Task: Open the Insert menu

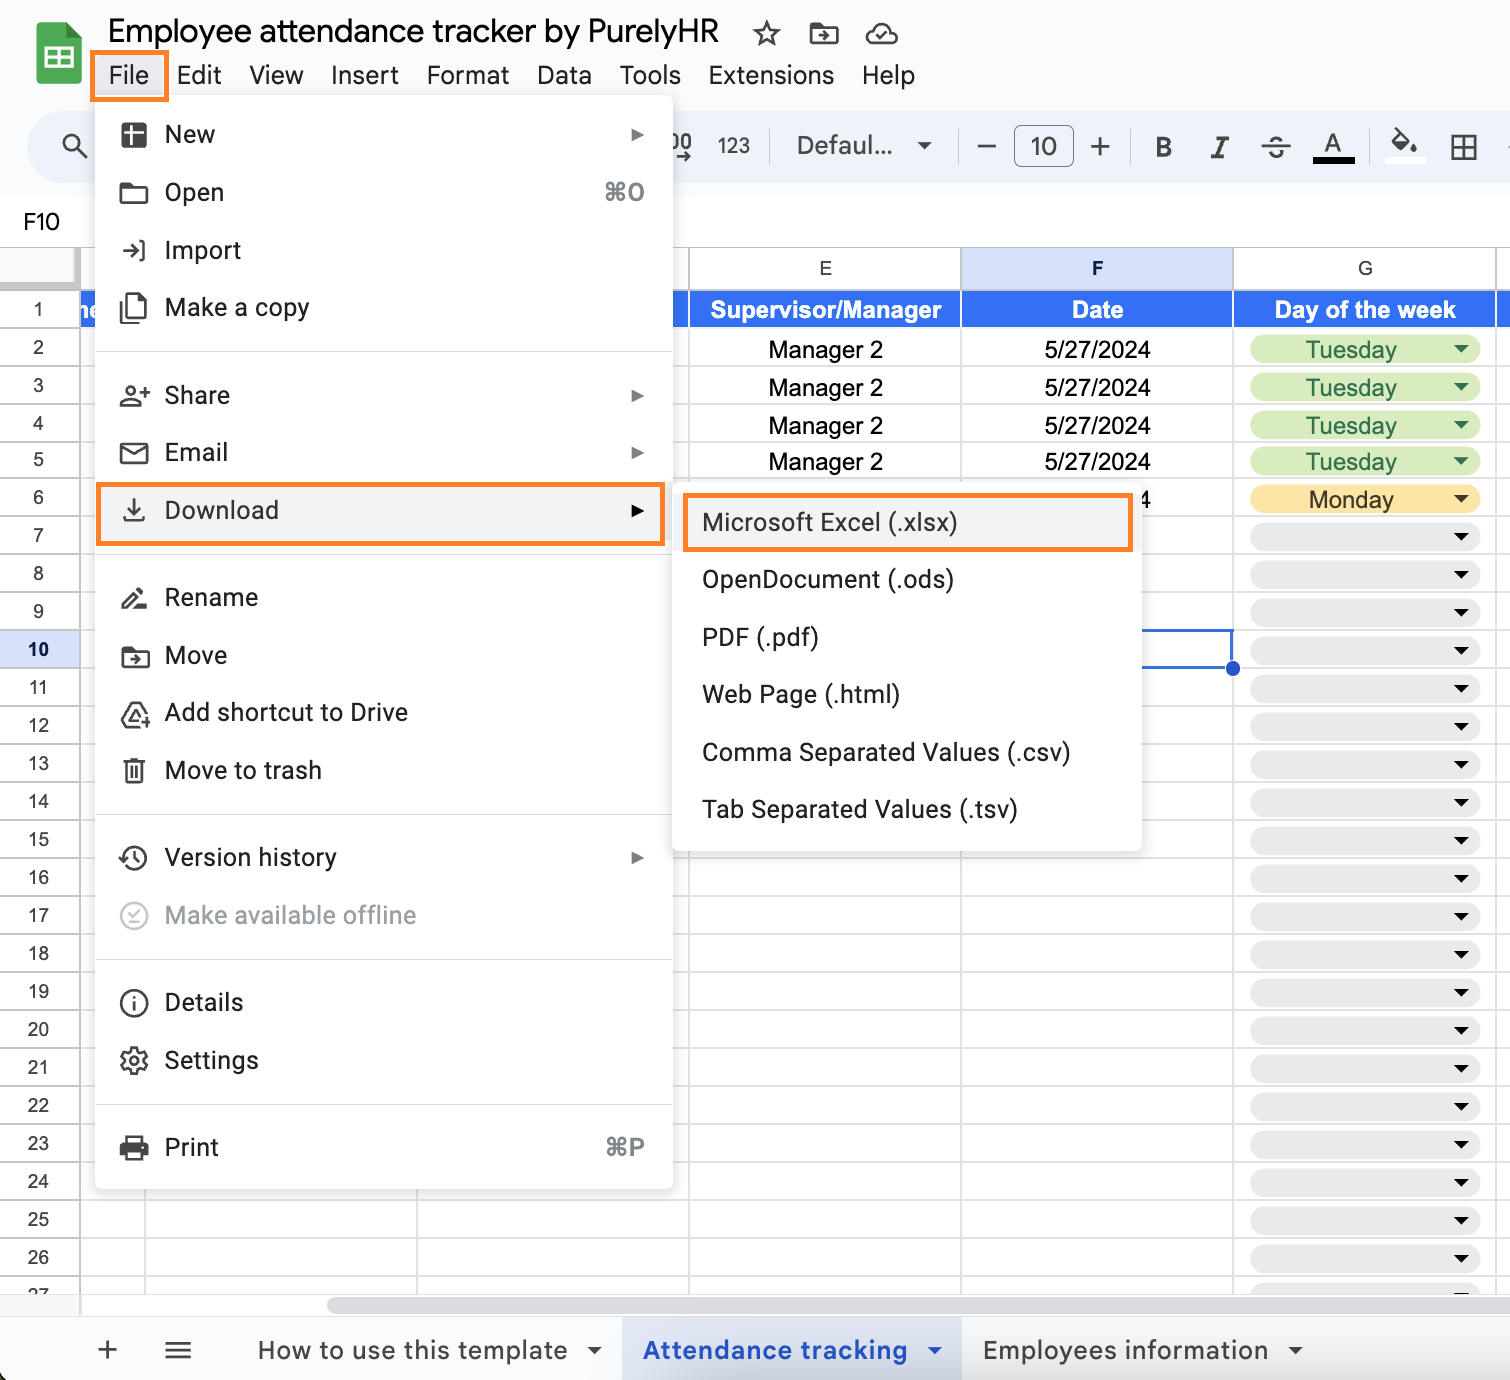Action: [364, 75]
